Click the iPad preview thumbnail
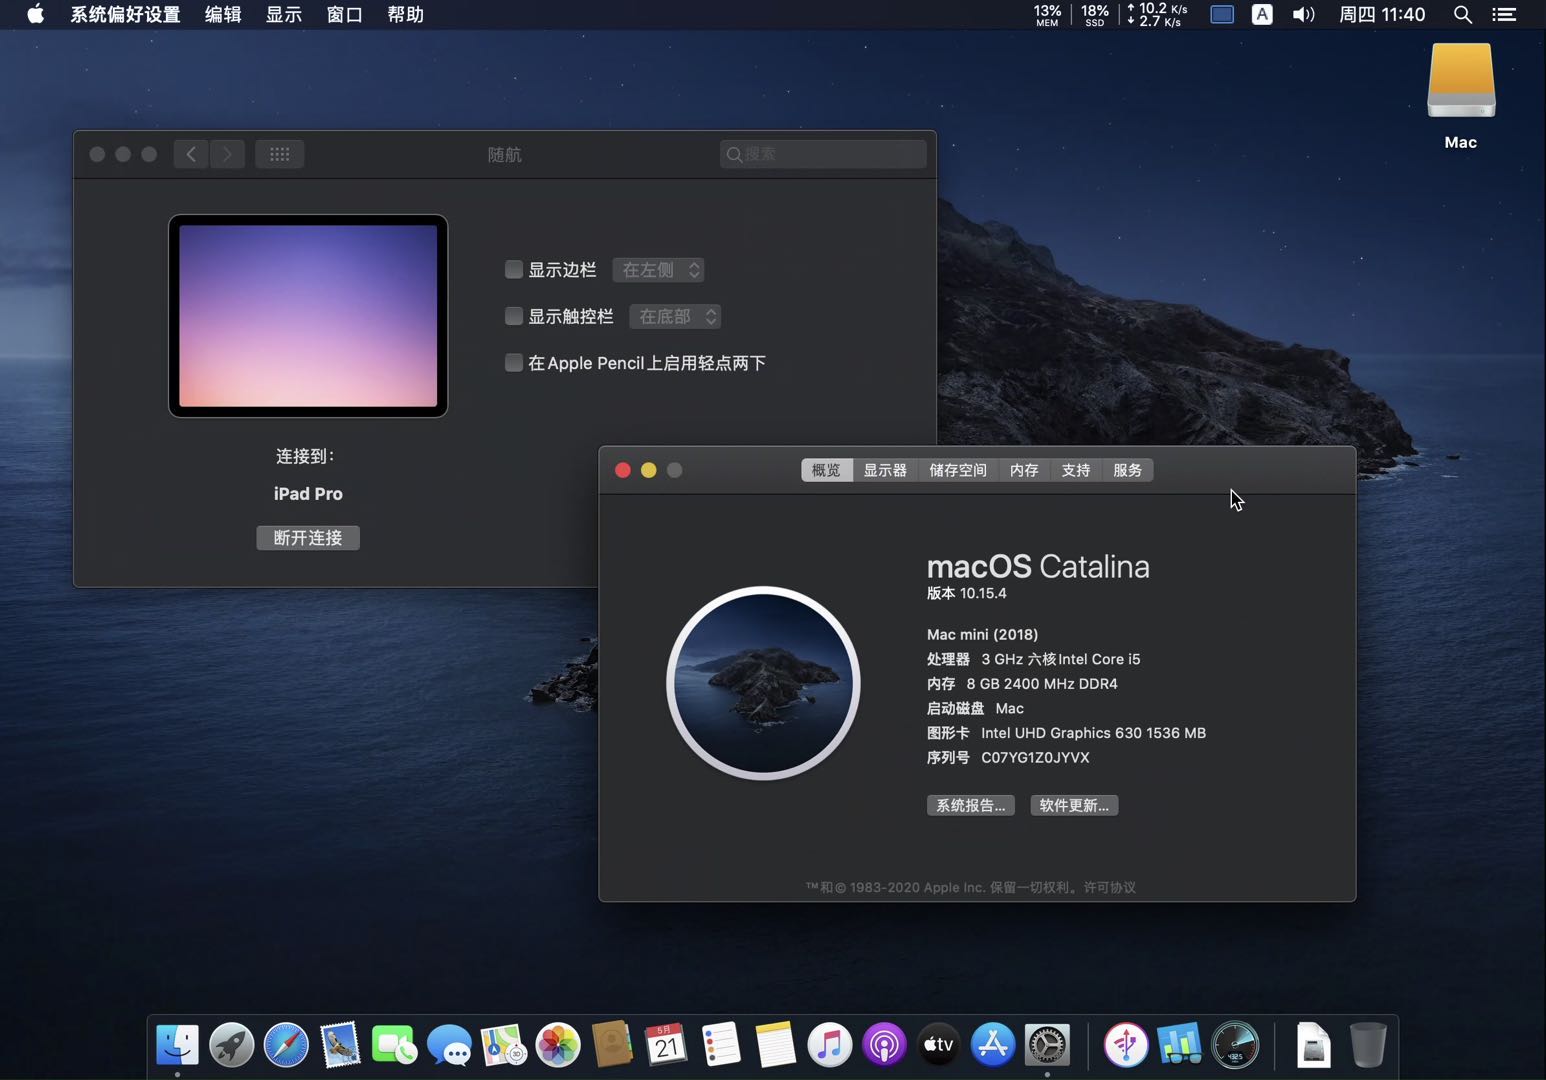The image size is (1546, 1080). coord(308,316)
